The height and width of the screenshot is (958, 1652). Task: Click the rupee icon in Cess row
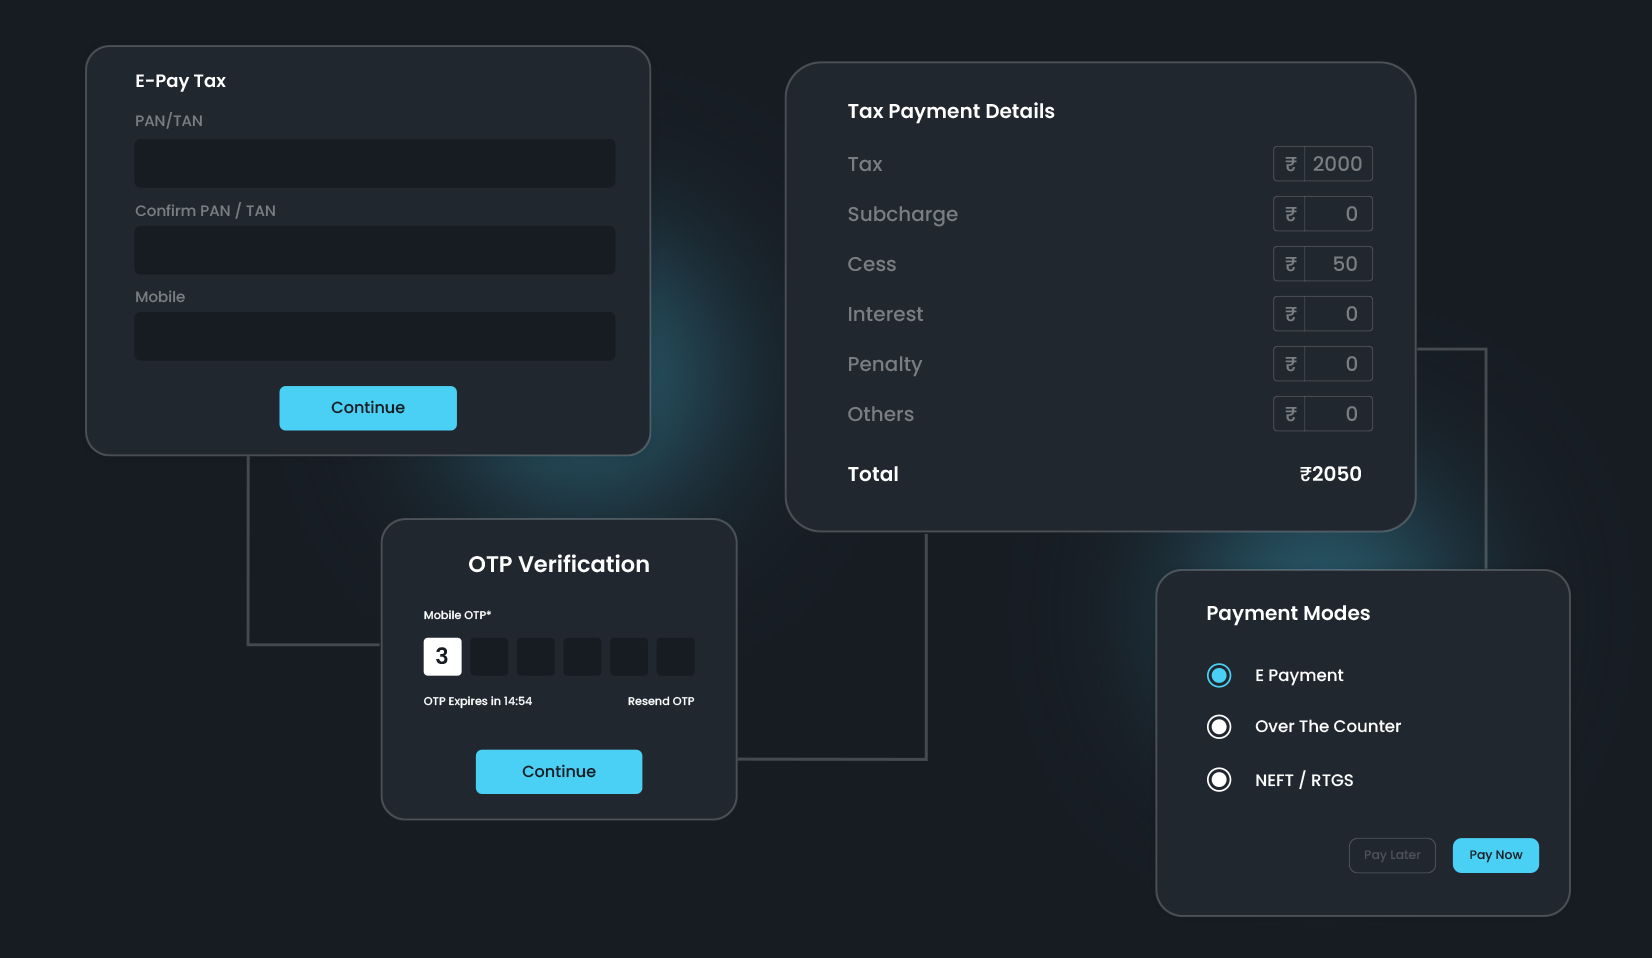[1290, 264]
